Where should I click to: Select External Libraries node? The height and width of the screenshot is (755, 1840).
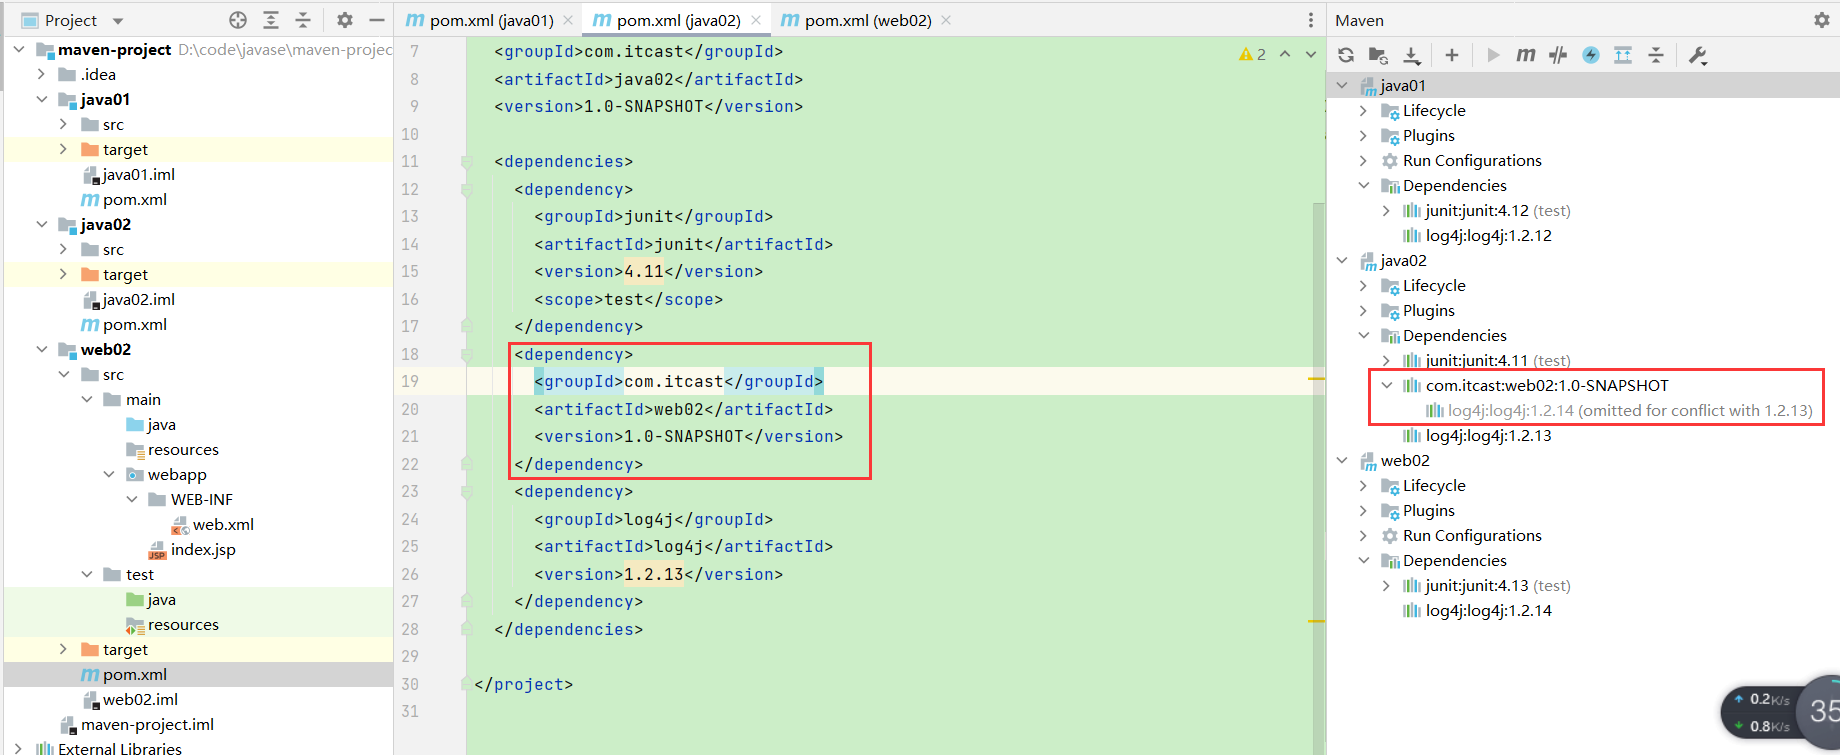[109, 747]
